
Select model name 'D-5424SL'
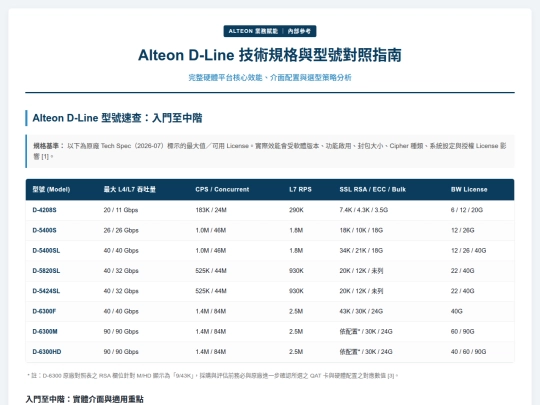46,291
